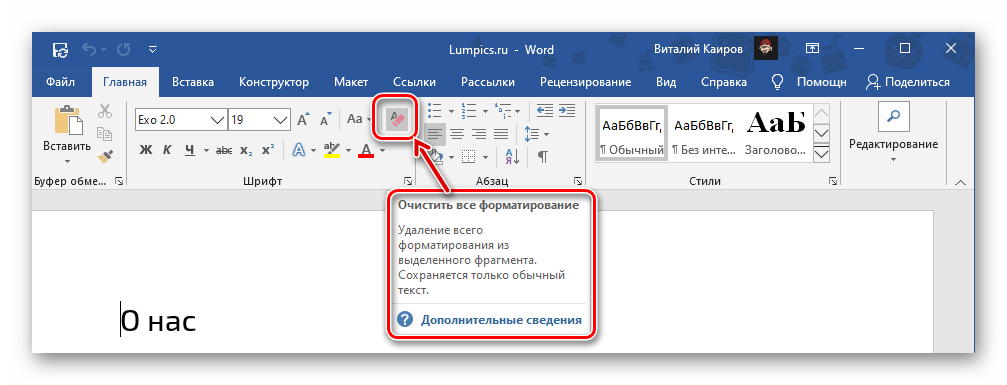Switch to Вставка tab
The image size is (1007, 385).
(x=193, y=82)
